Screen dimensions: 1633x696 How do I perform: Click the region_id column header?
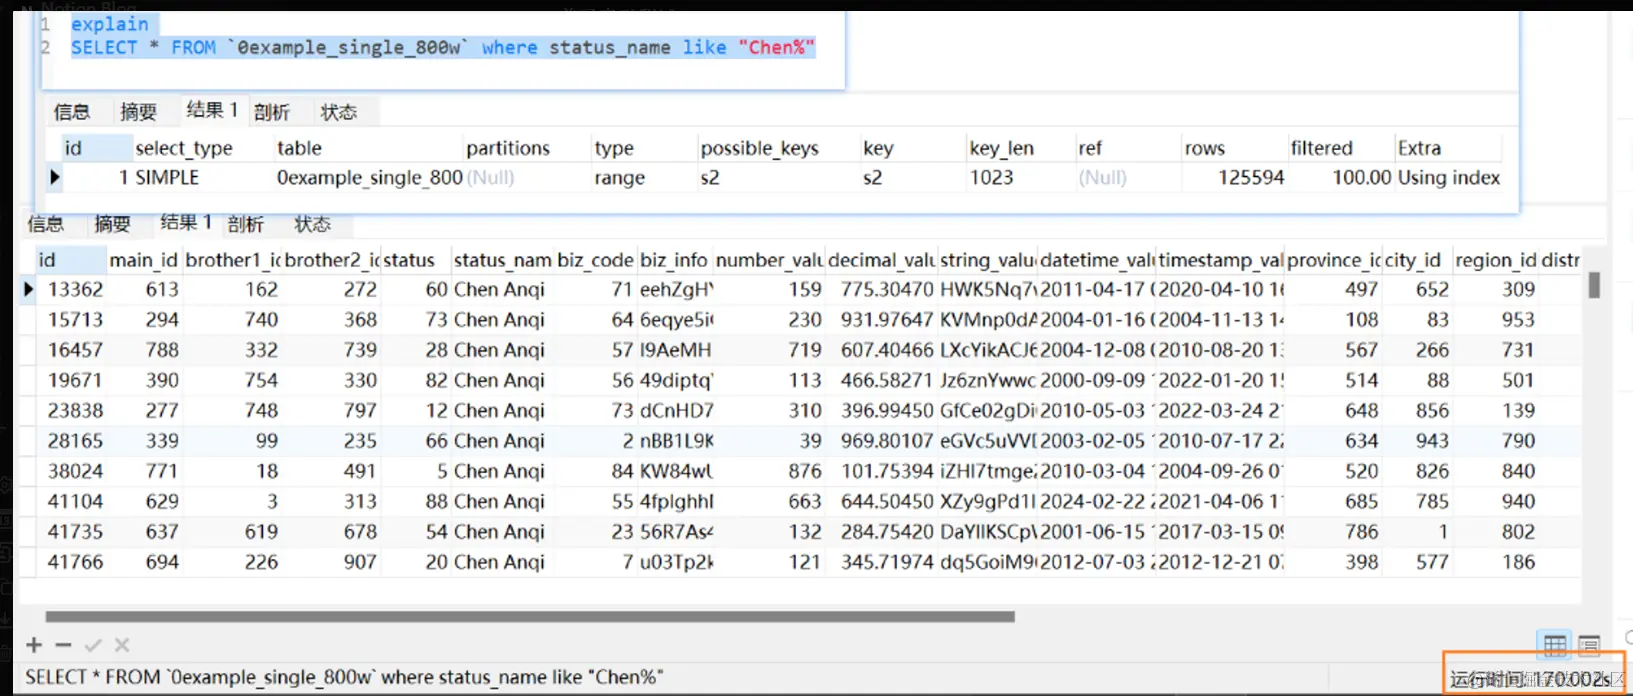pos(1496,260)
